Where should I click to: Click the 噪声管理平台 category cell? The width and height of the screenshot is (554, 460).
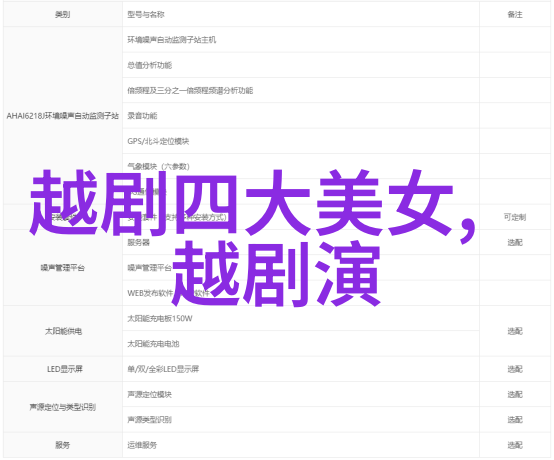point(63,268)
